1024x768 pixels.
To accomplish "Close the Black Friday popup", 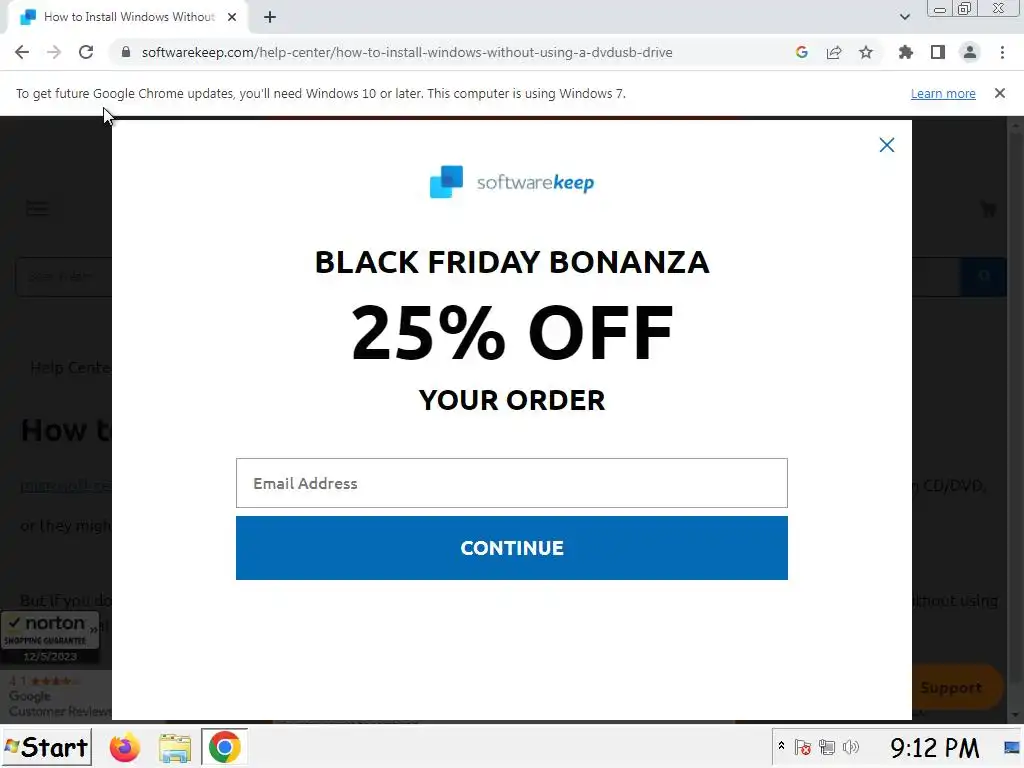I will pyautogui.click(x=886, y=145).
